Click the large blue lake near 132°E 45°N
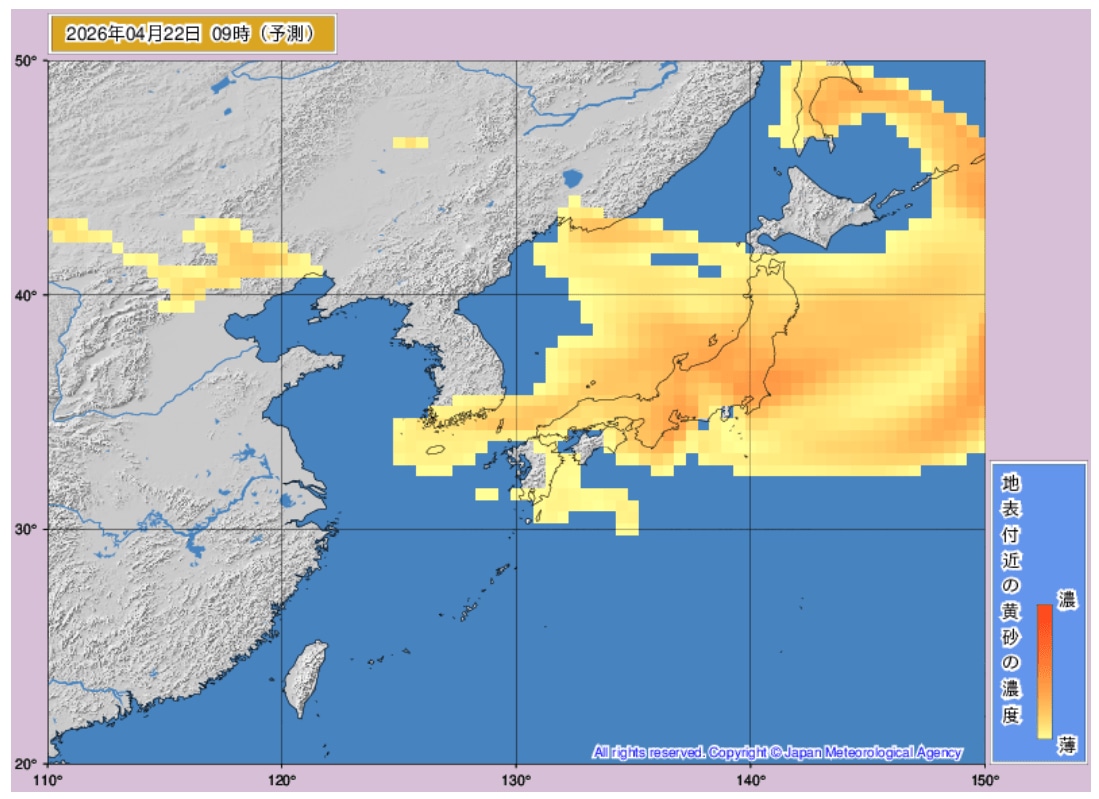Image resolution: width=1099 pixels, height=799 pixels. 572,180
